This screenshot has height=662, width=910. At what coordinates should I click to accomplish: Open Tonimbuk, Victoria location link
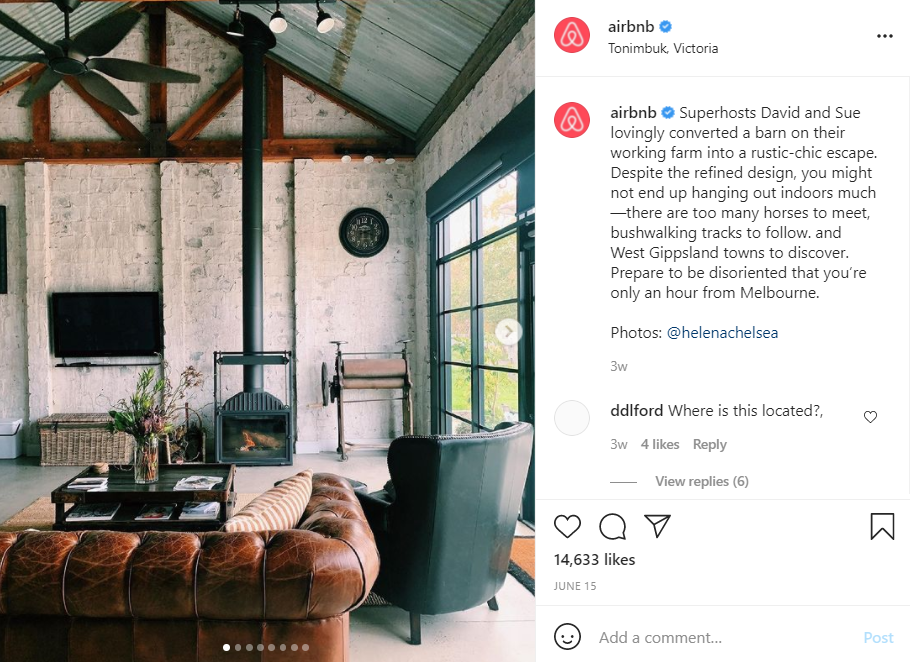click(x=663, y=48)
